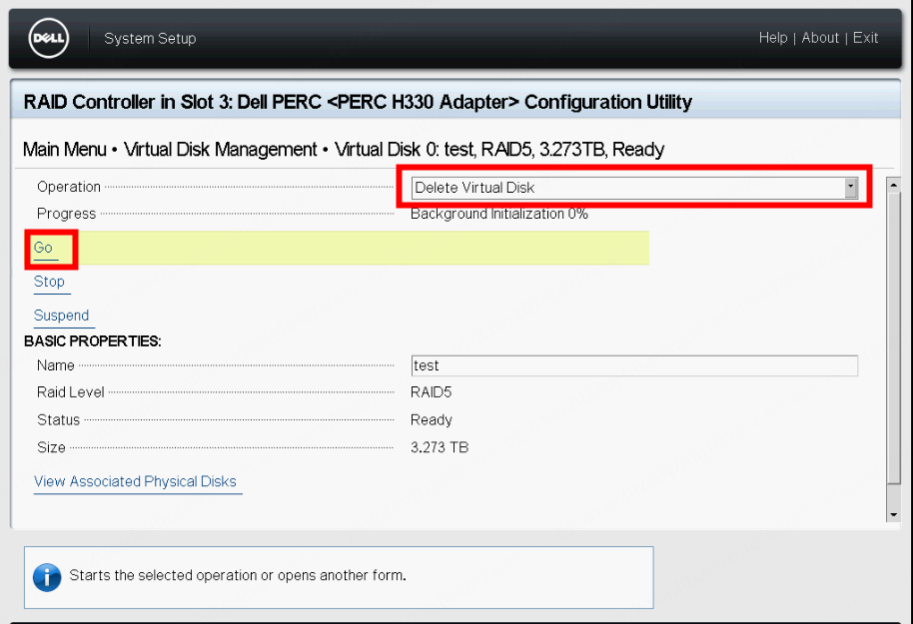Click the Dell logo icon

[x=49, y=38]
